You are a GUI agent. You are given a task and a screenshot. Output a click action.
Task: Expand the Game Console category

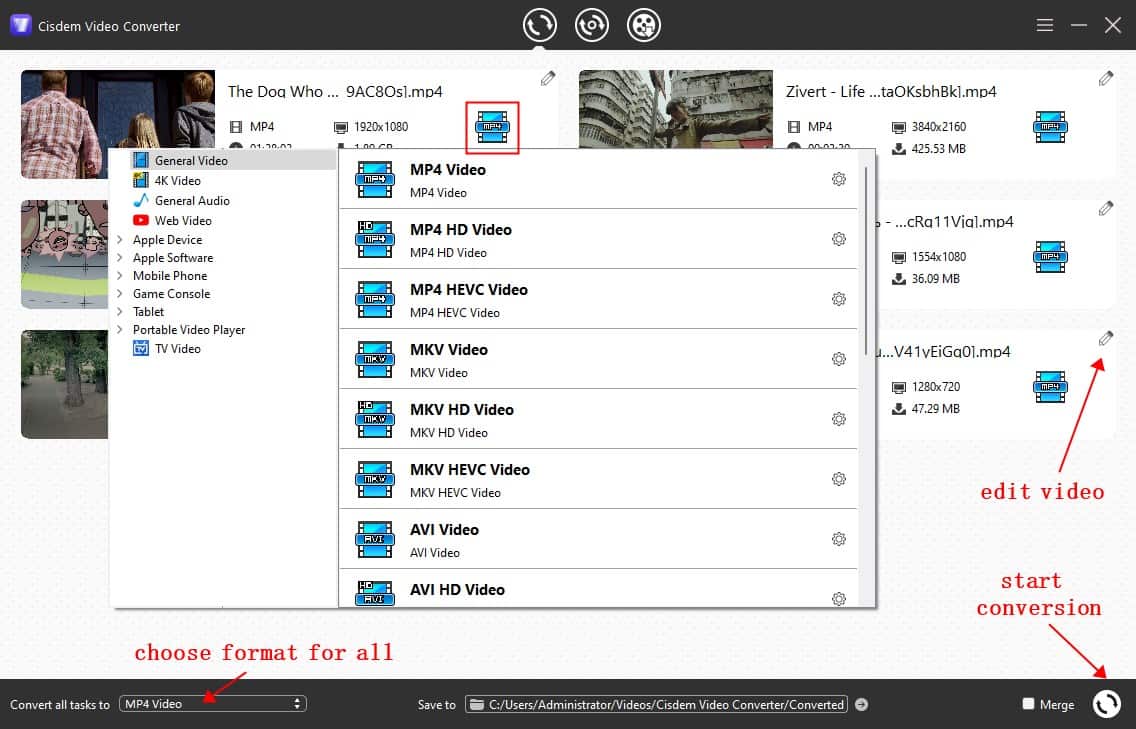[x=120, y=293]
